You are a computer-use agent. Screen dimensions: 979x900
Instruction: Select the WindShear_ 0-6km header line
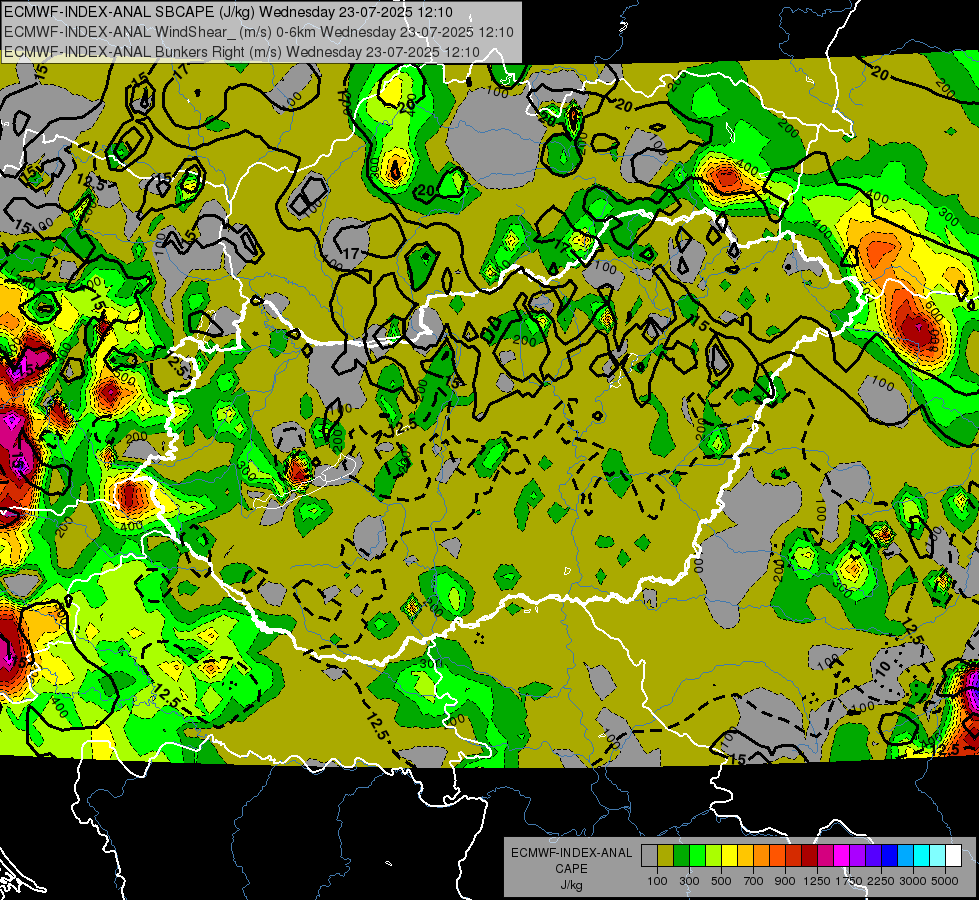pos(258,32)
